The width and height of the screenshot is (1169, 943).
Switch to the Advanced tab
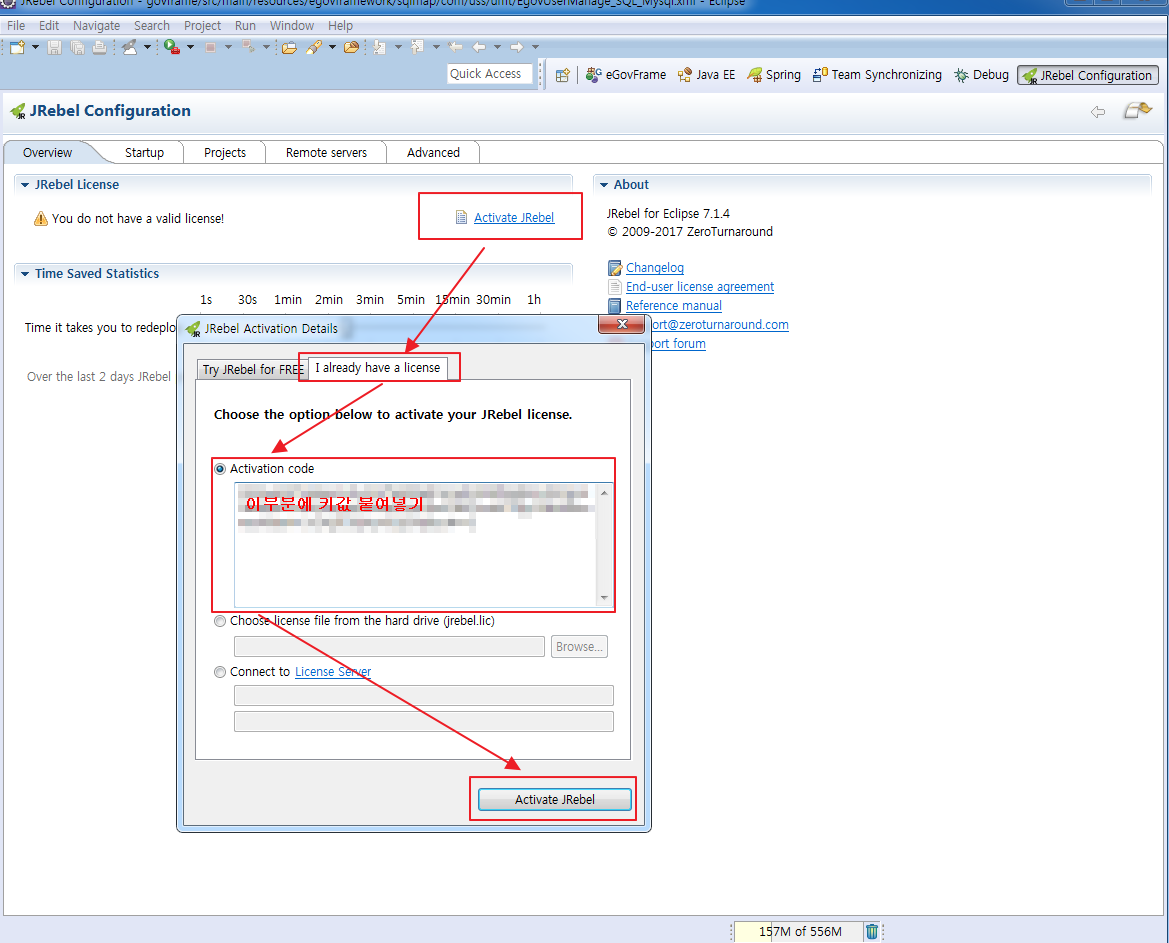(x=433, y=152)
